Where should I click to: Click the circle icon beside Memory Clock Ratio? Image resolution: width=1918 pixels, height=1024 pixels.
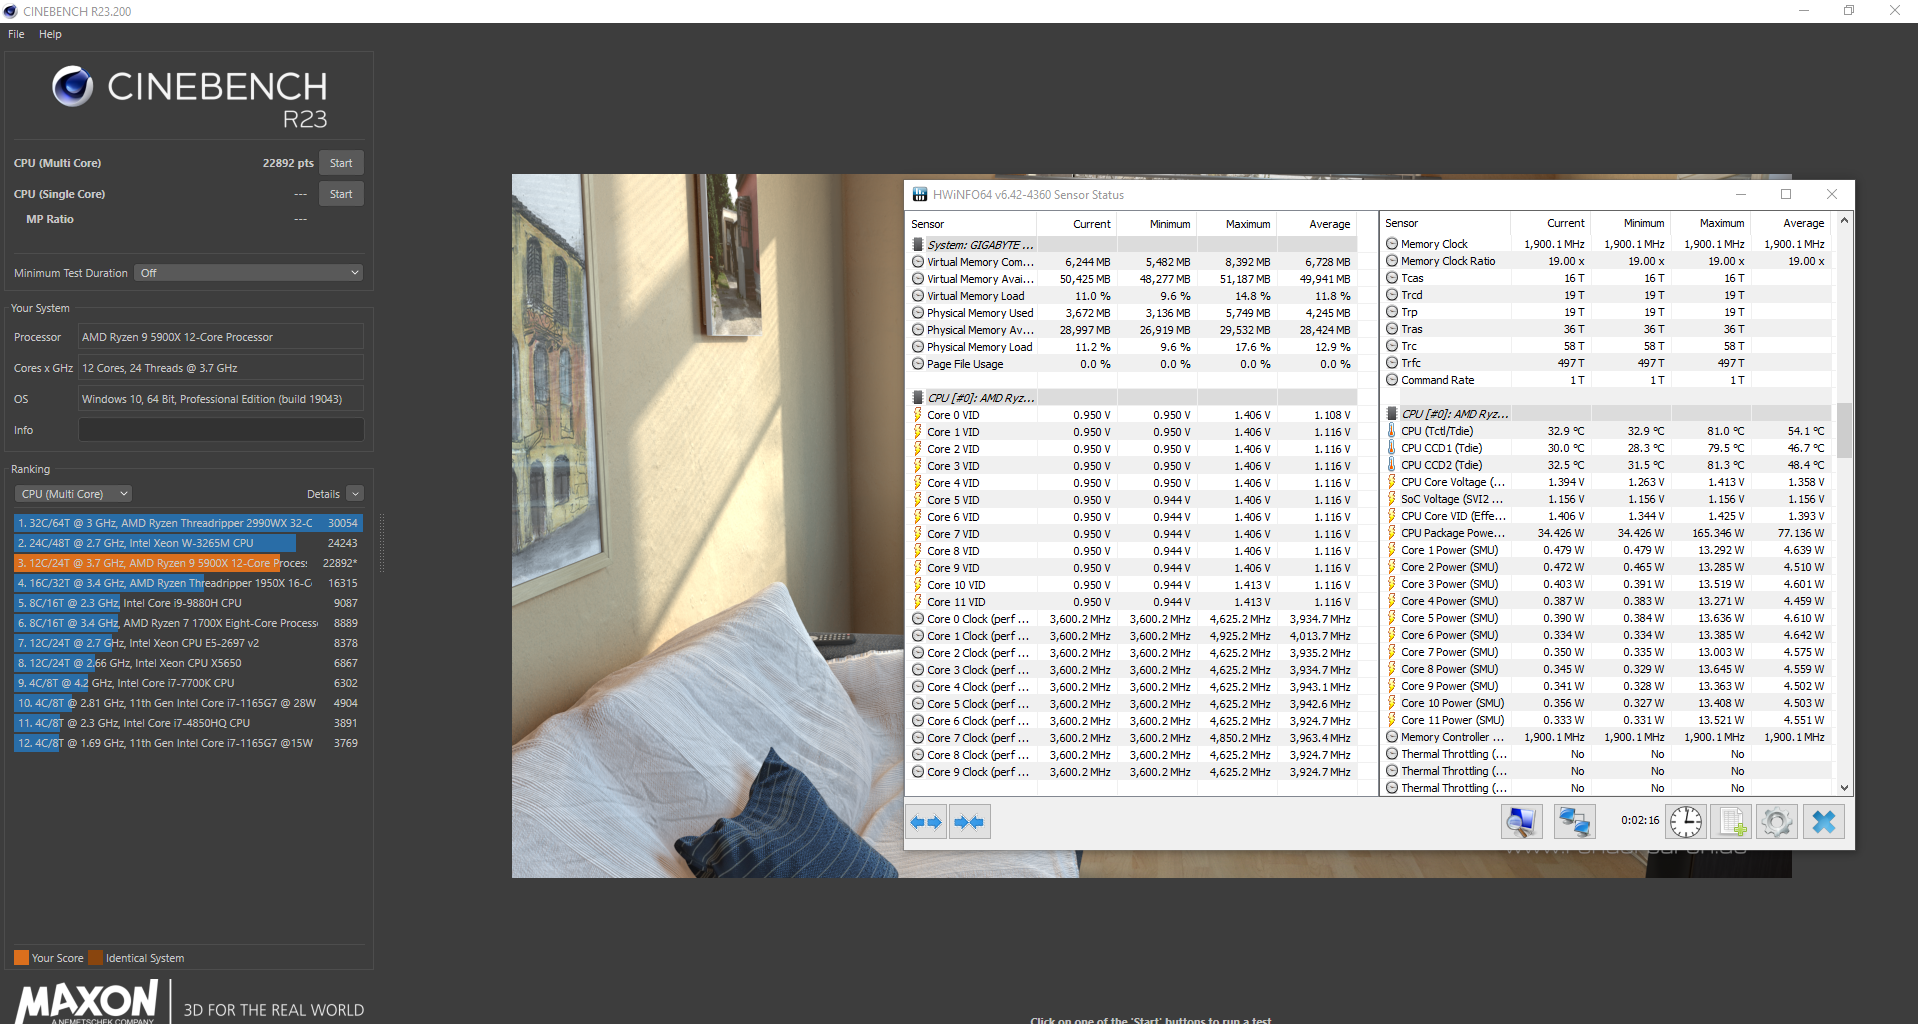tap(1391, 261)
